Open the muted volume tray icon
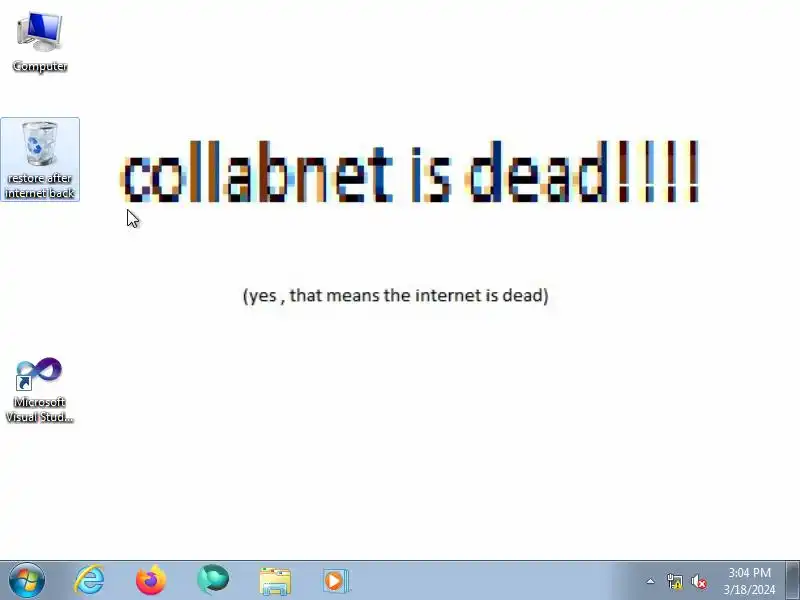Image resolution: width=800 pixels, height=600 pixels. 698,581
